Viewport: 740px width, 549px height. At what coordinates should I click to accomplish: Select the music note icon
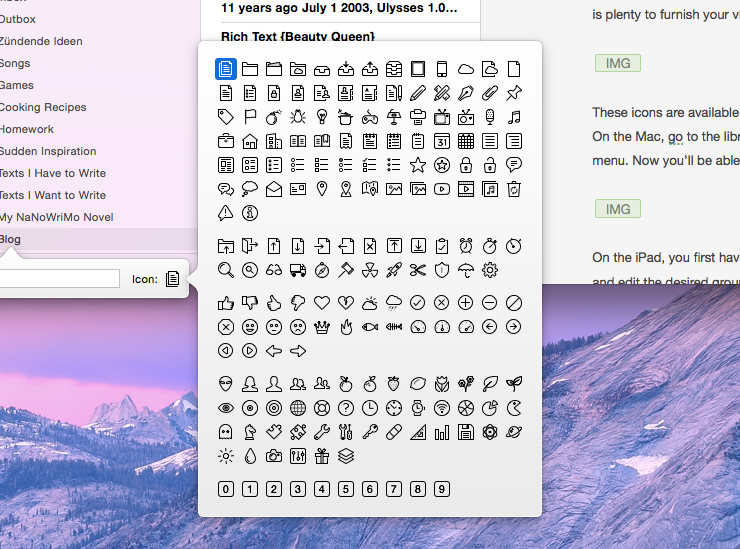click(x=514, y=117)
